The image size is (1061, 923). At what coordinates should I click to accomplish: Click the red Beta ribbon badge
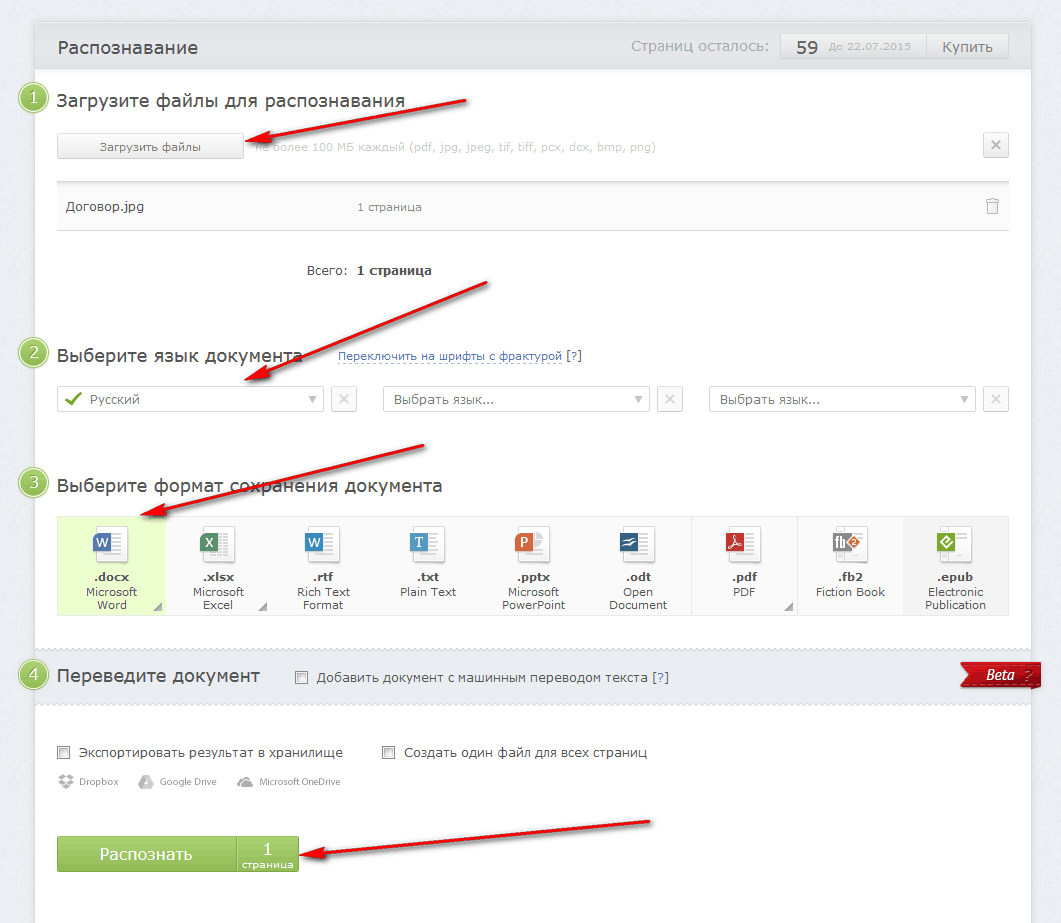pos(1000,675)
